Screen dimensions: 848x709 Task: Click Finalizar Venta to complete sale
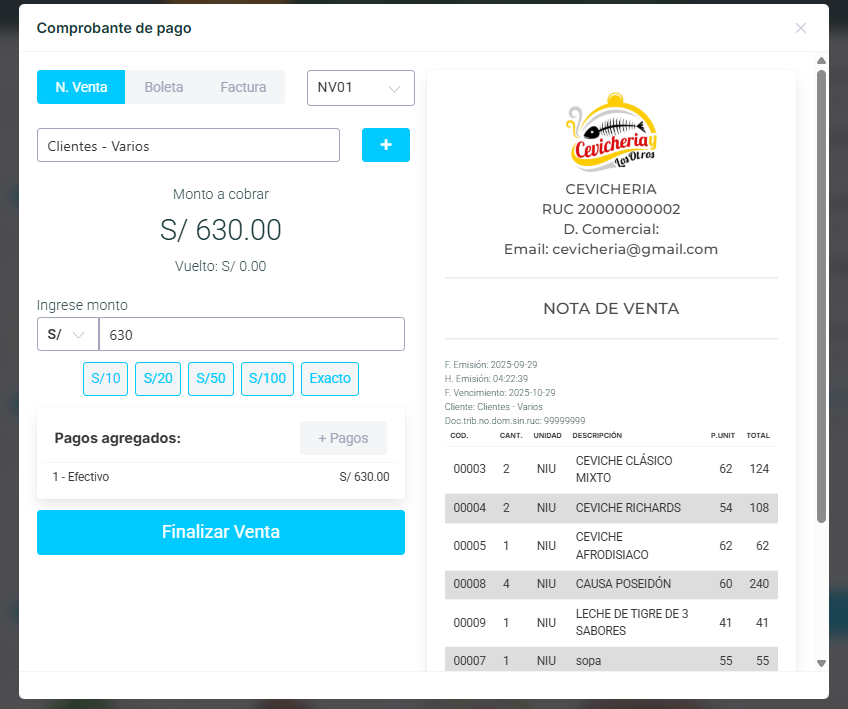pos(221,532)
